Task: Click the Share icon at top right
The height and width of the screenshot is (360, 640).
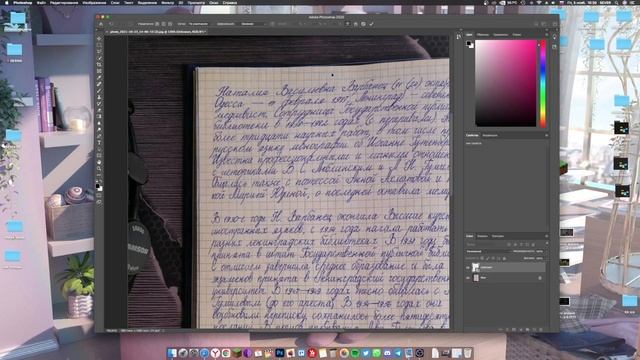Action: (554, 24)
